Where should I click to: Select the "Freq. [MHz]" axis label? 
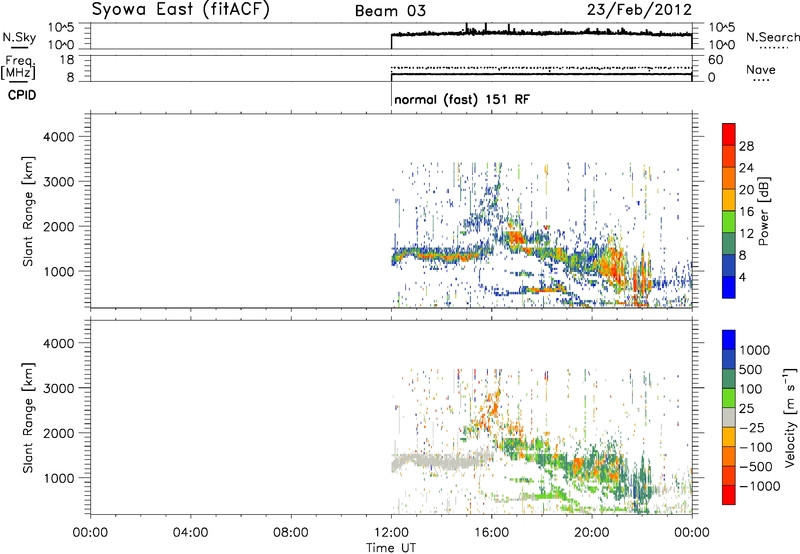19,67
